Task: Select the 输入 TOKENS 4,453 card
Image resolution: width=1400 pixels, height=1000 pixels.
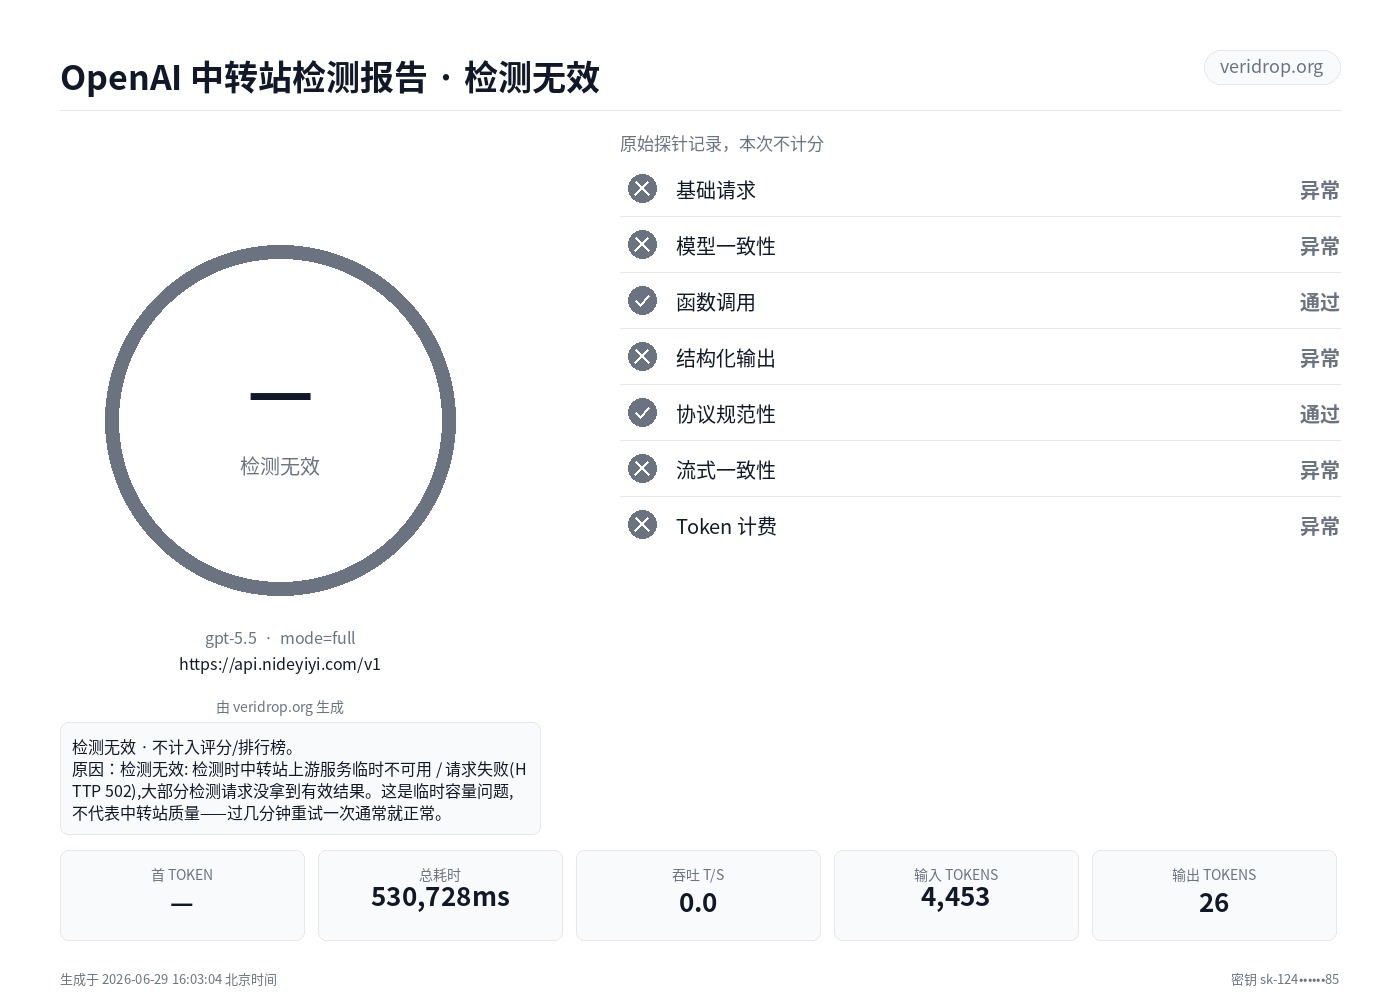Action: click(x=956, y=895)
